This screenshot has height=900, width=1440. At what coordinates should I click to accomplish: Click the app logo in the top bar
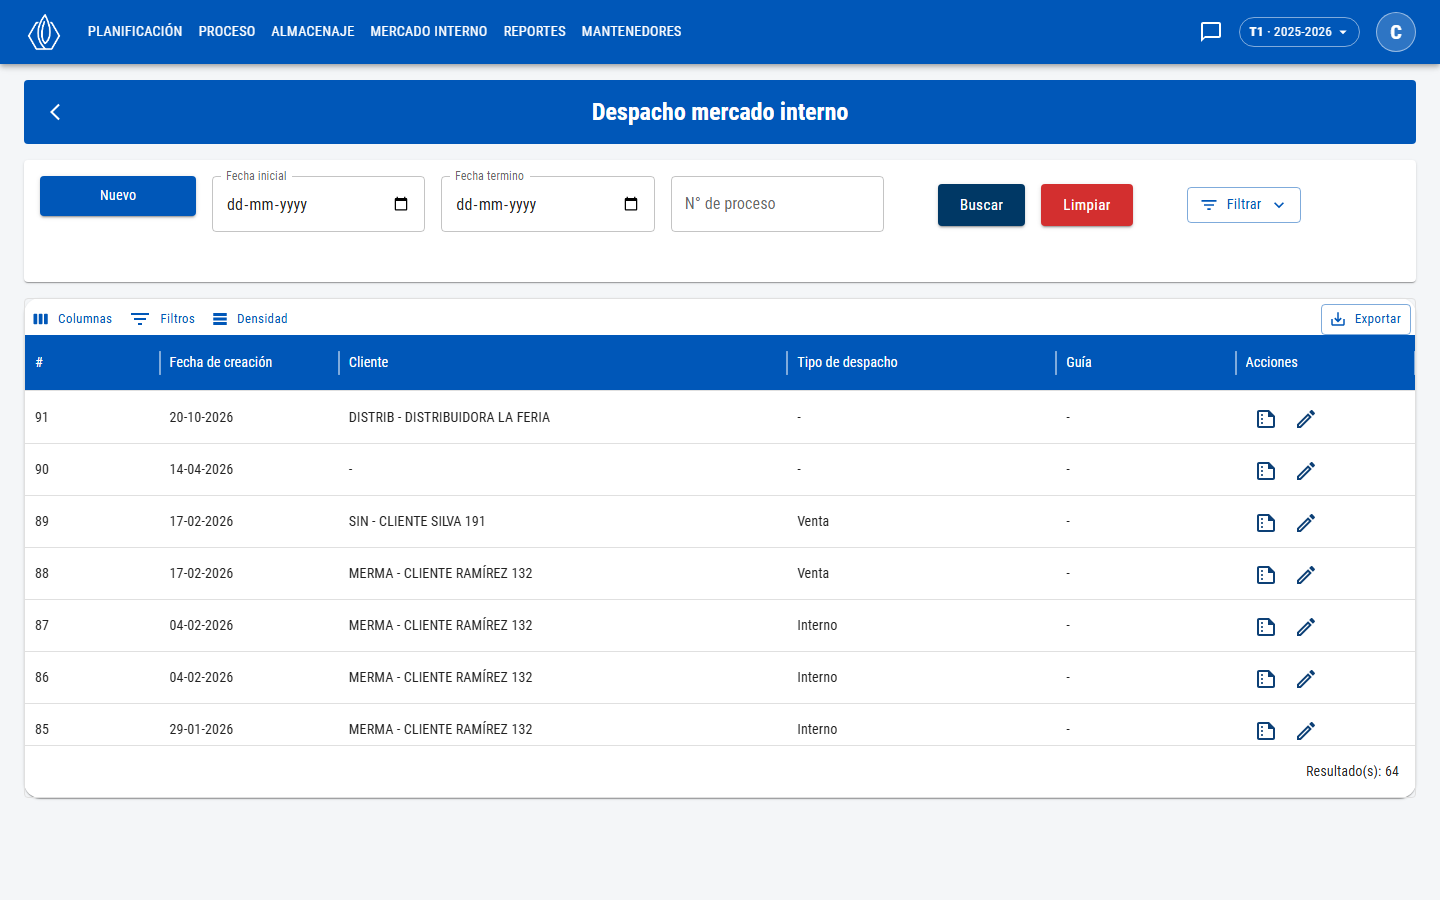(44, 32)
